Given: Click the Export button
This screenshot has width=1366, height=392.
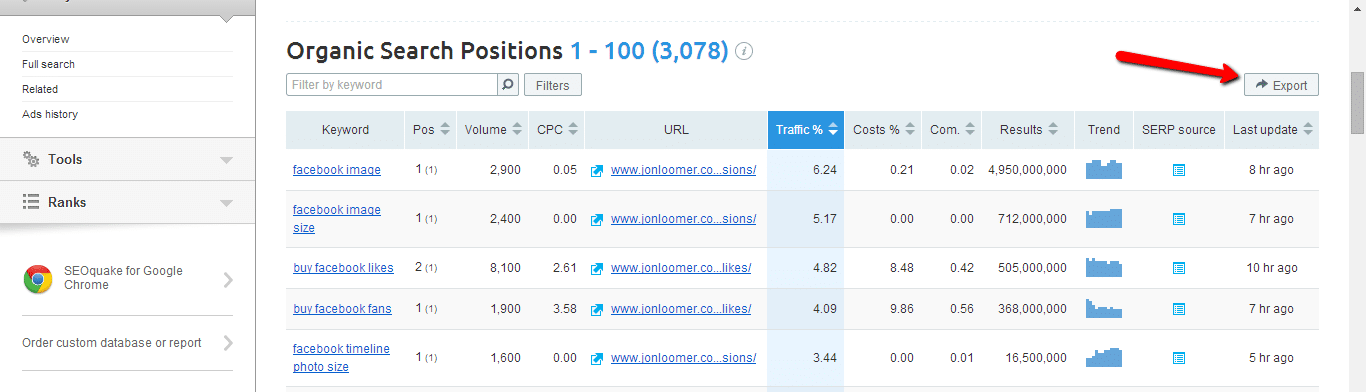Looking at the screenshot, I should pyautogui.click(x=1281, y=85).
